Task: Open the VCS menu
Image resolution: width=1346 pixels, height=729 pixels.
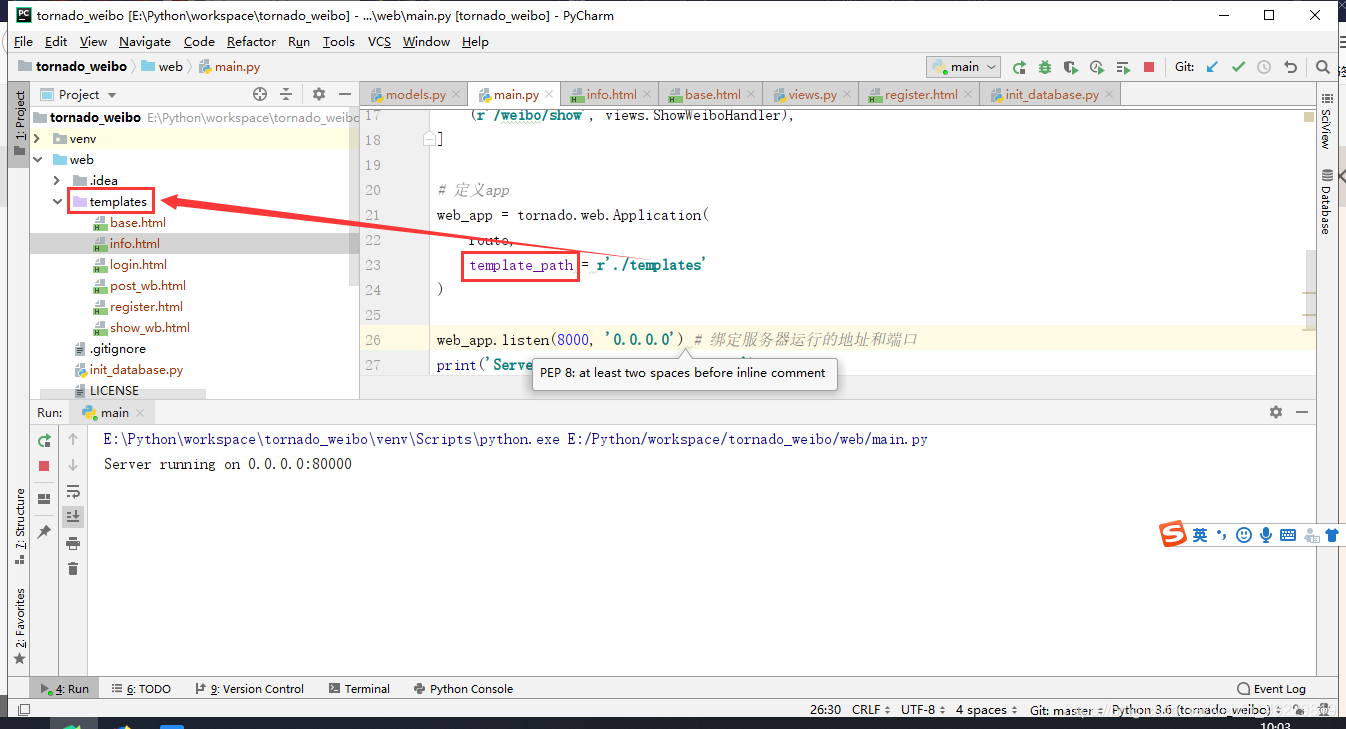Action: [x=379, y=42]
